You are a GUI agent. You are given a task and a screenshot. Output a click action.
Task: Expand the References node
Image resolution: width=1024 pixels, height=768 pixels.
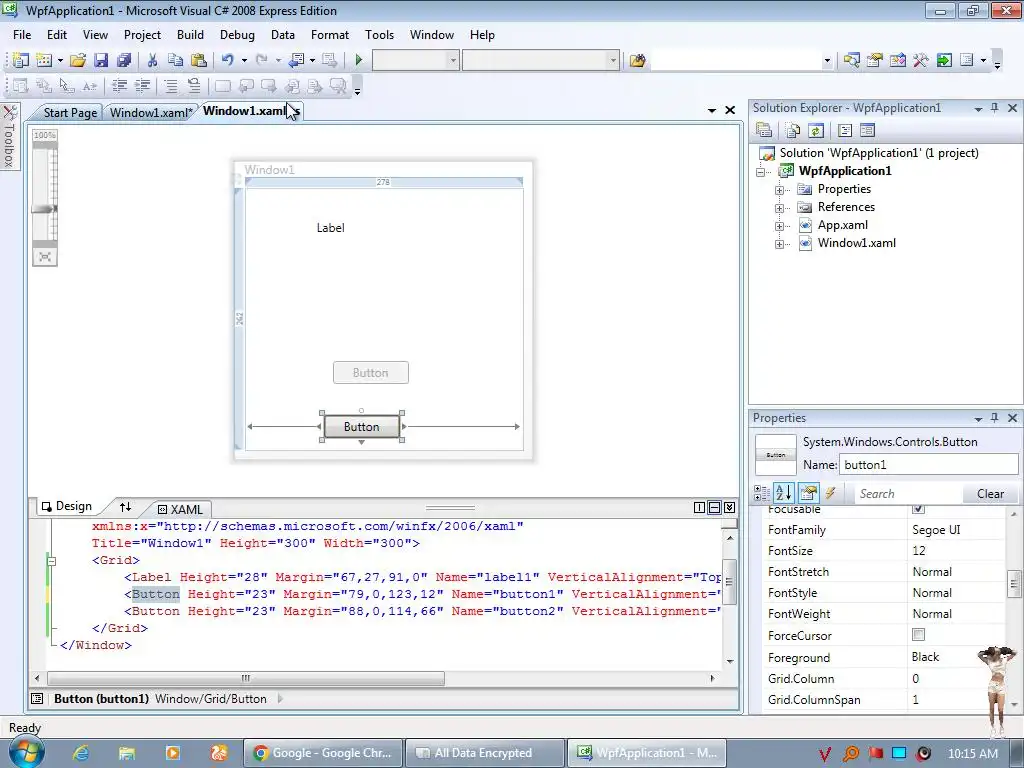point(779,208)
